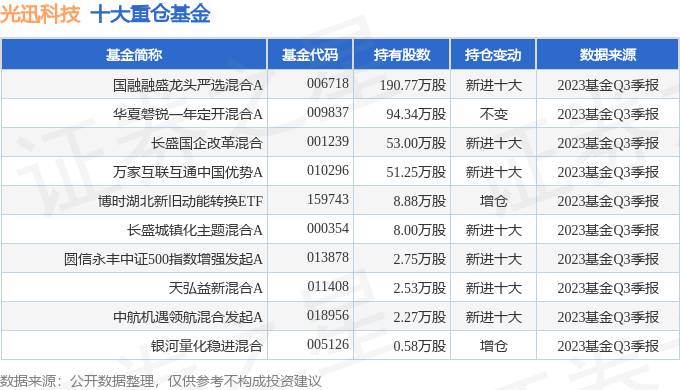Click fund name 国融融盛龙头严选混合A
This screenshot has width=680, height=390.
pyautogui.click(x=188, y=85)
